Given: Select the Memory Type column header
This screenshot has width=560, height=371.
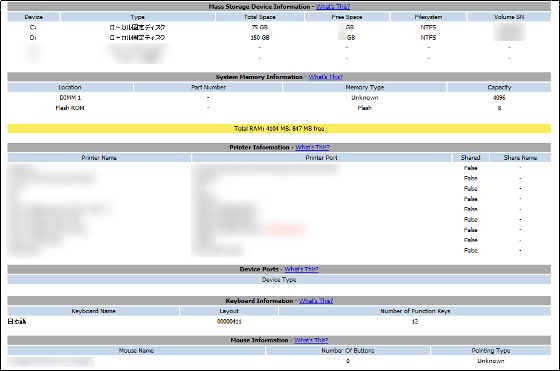Looking at the screenshot, I should pyautogui.click(x=365, y=87).
